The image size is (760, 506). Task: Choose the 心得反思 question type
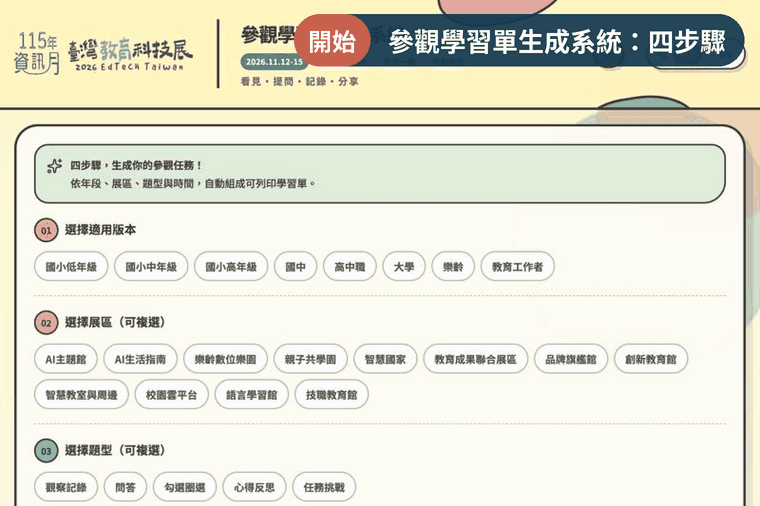coord(254,487)
